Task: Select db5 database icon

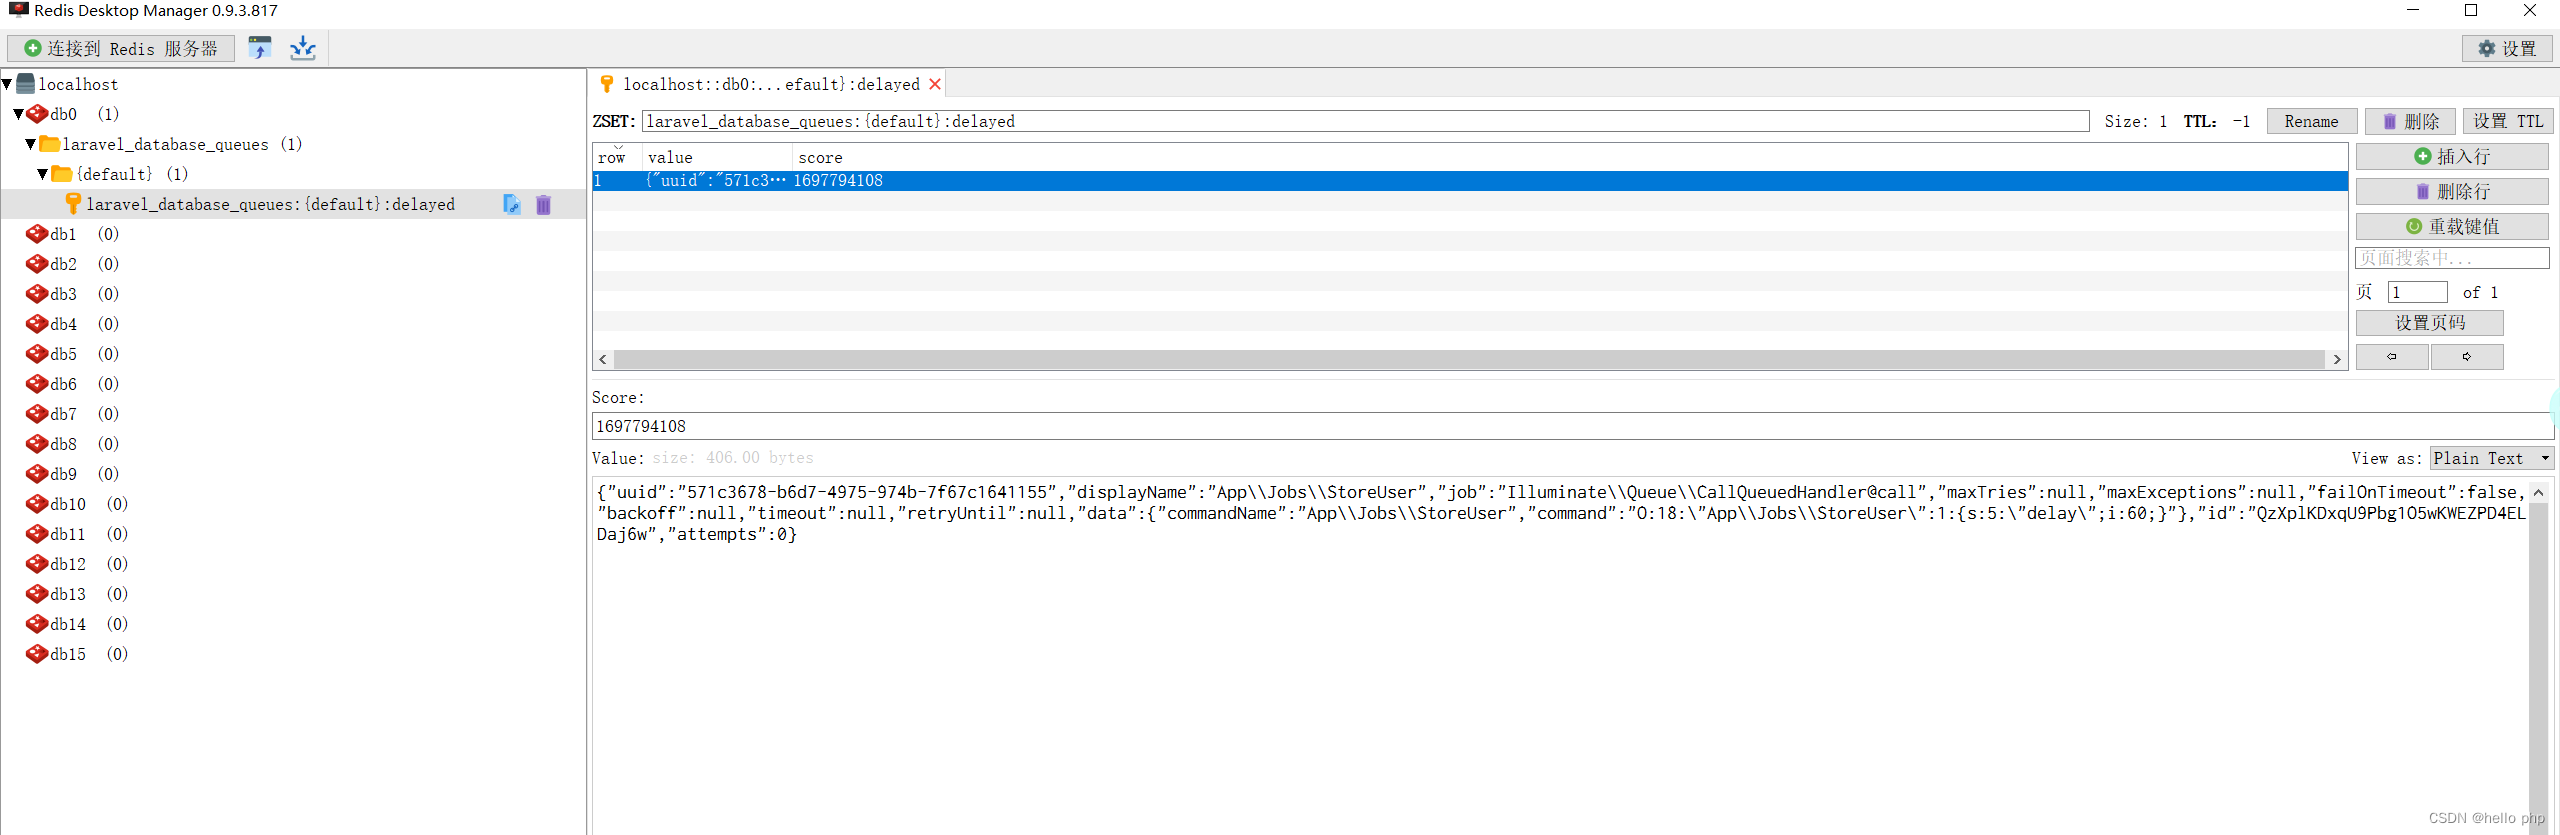Action: (x=37, y=354)
